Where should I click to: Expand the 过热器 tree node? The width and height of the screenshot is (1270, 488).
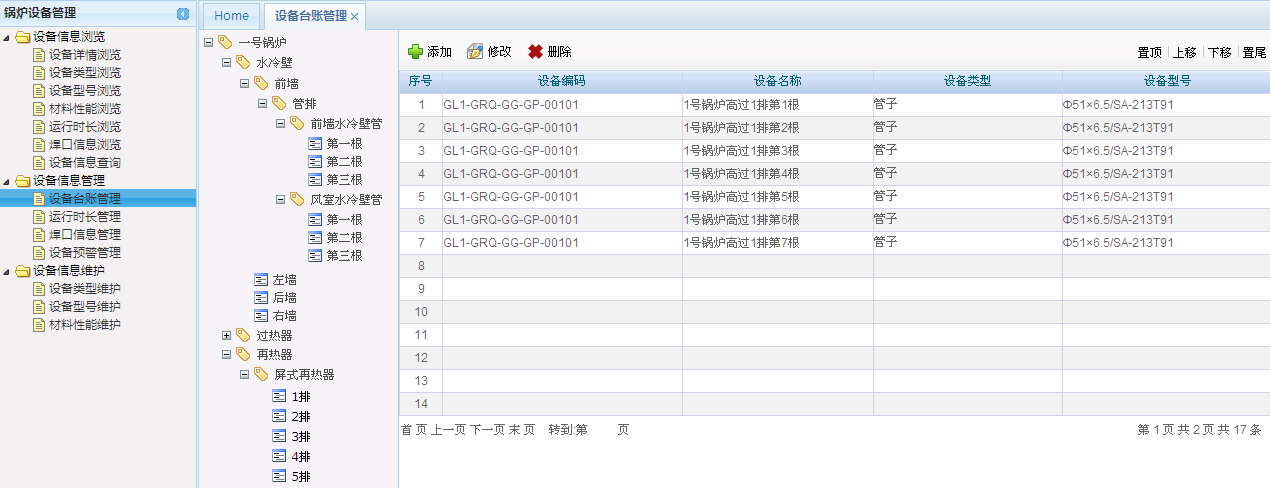[x=226, y=335]
